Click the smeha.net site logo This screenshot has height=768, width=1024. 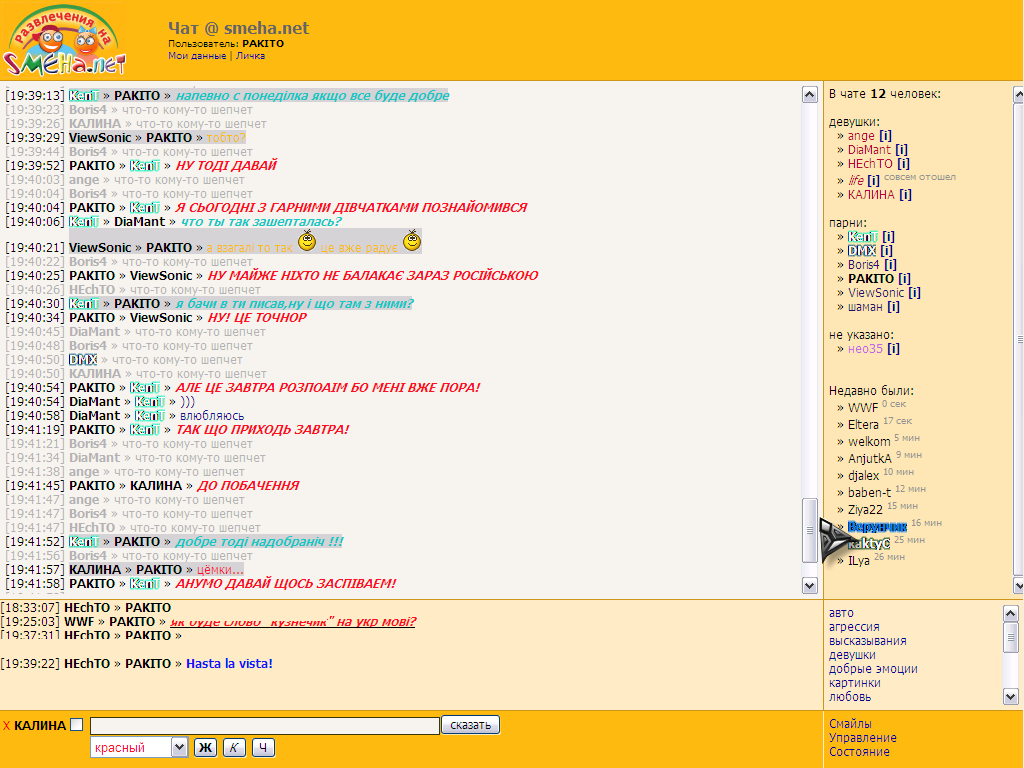pyautogui.click(x=66, y=41)
